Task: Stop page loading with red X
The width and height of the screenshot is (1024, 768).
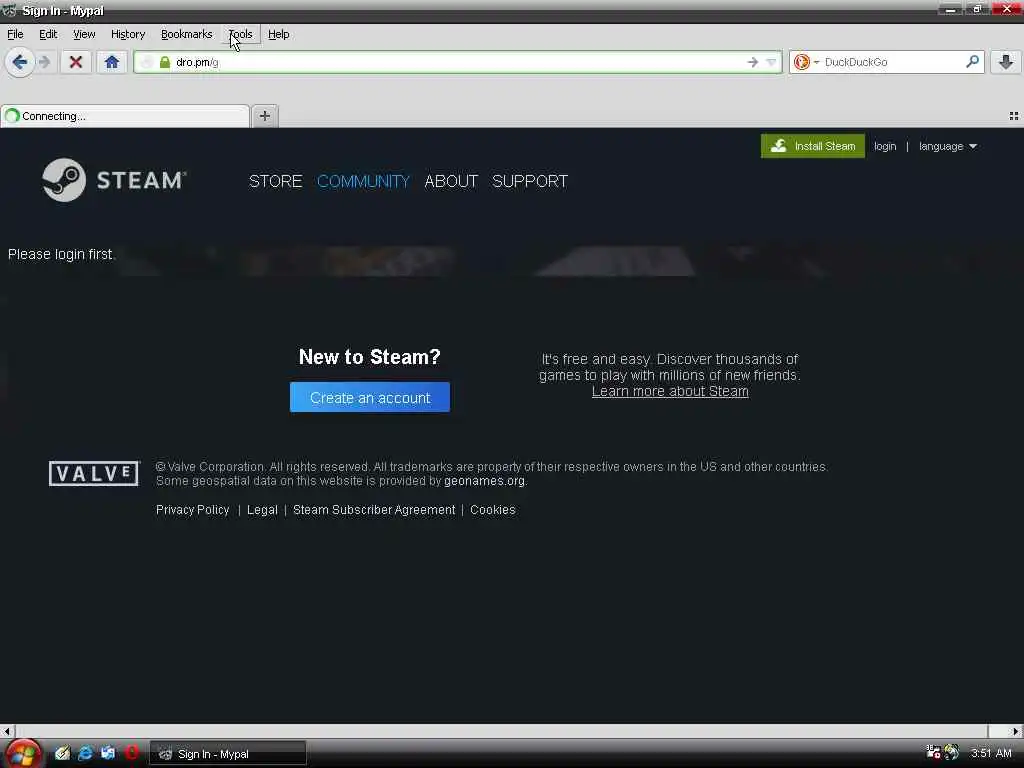Action: [x=76, y=62]
